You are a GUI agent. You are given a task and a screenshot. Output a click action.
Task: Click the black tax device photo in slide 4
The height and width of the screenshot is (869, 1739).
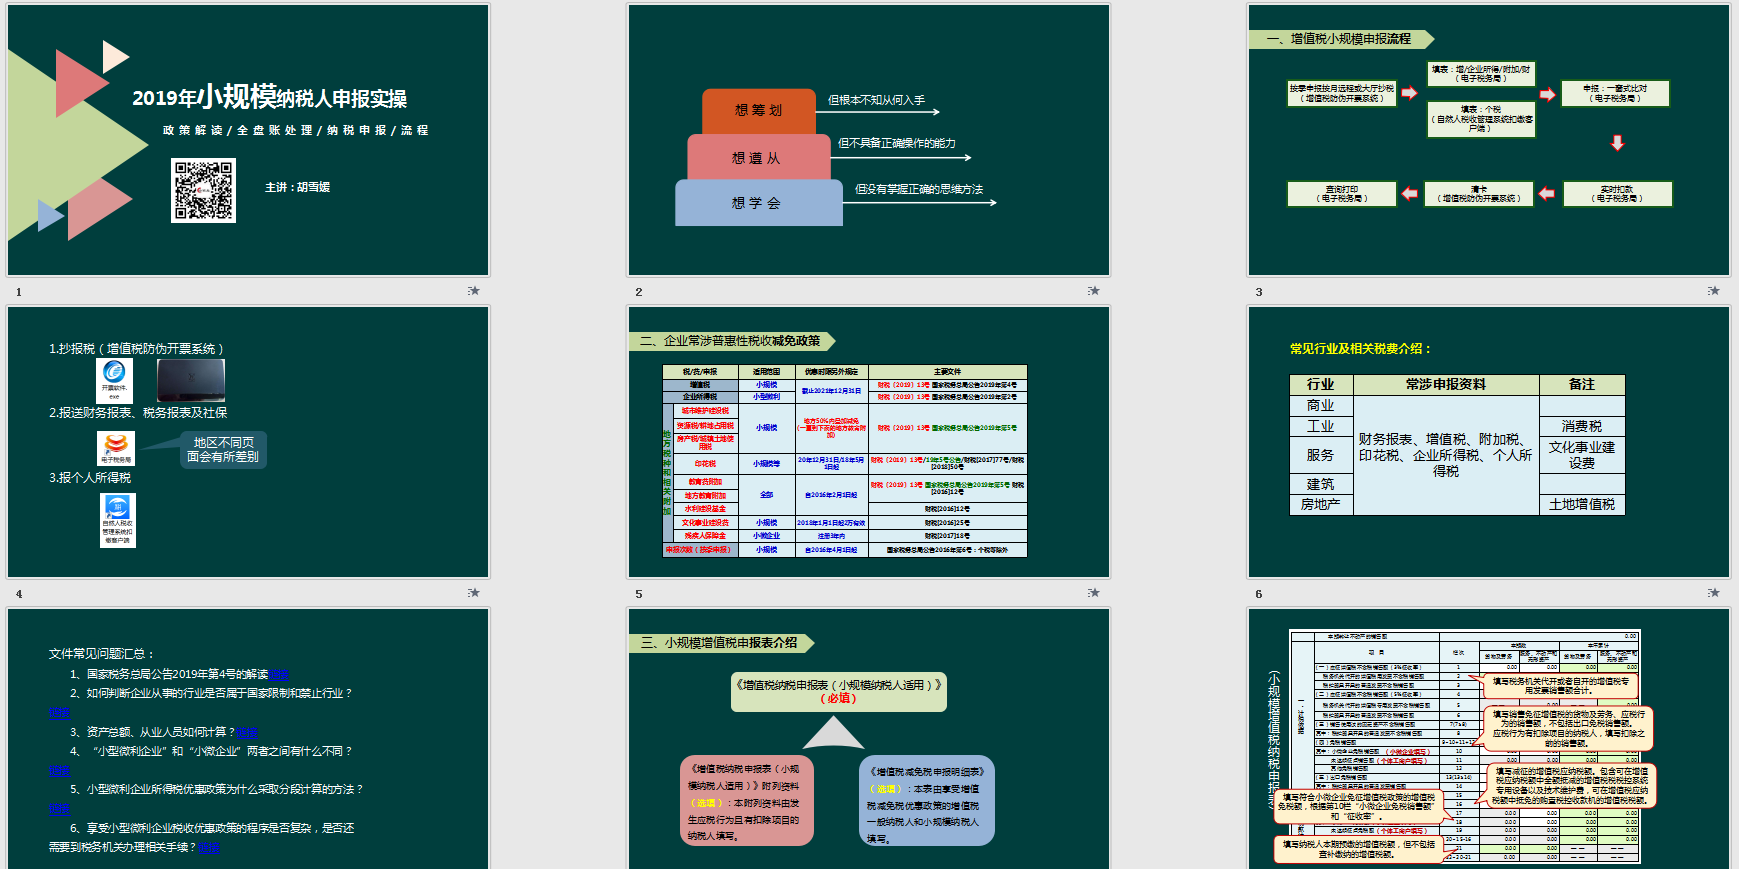click(191, 380)
